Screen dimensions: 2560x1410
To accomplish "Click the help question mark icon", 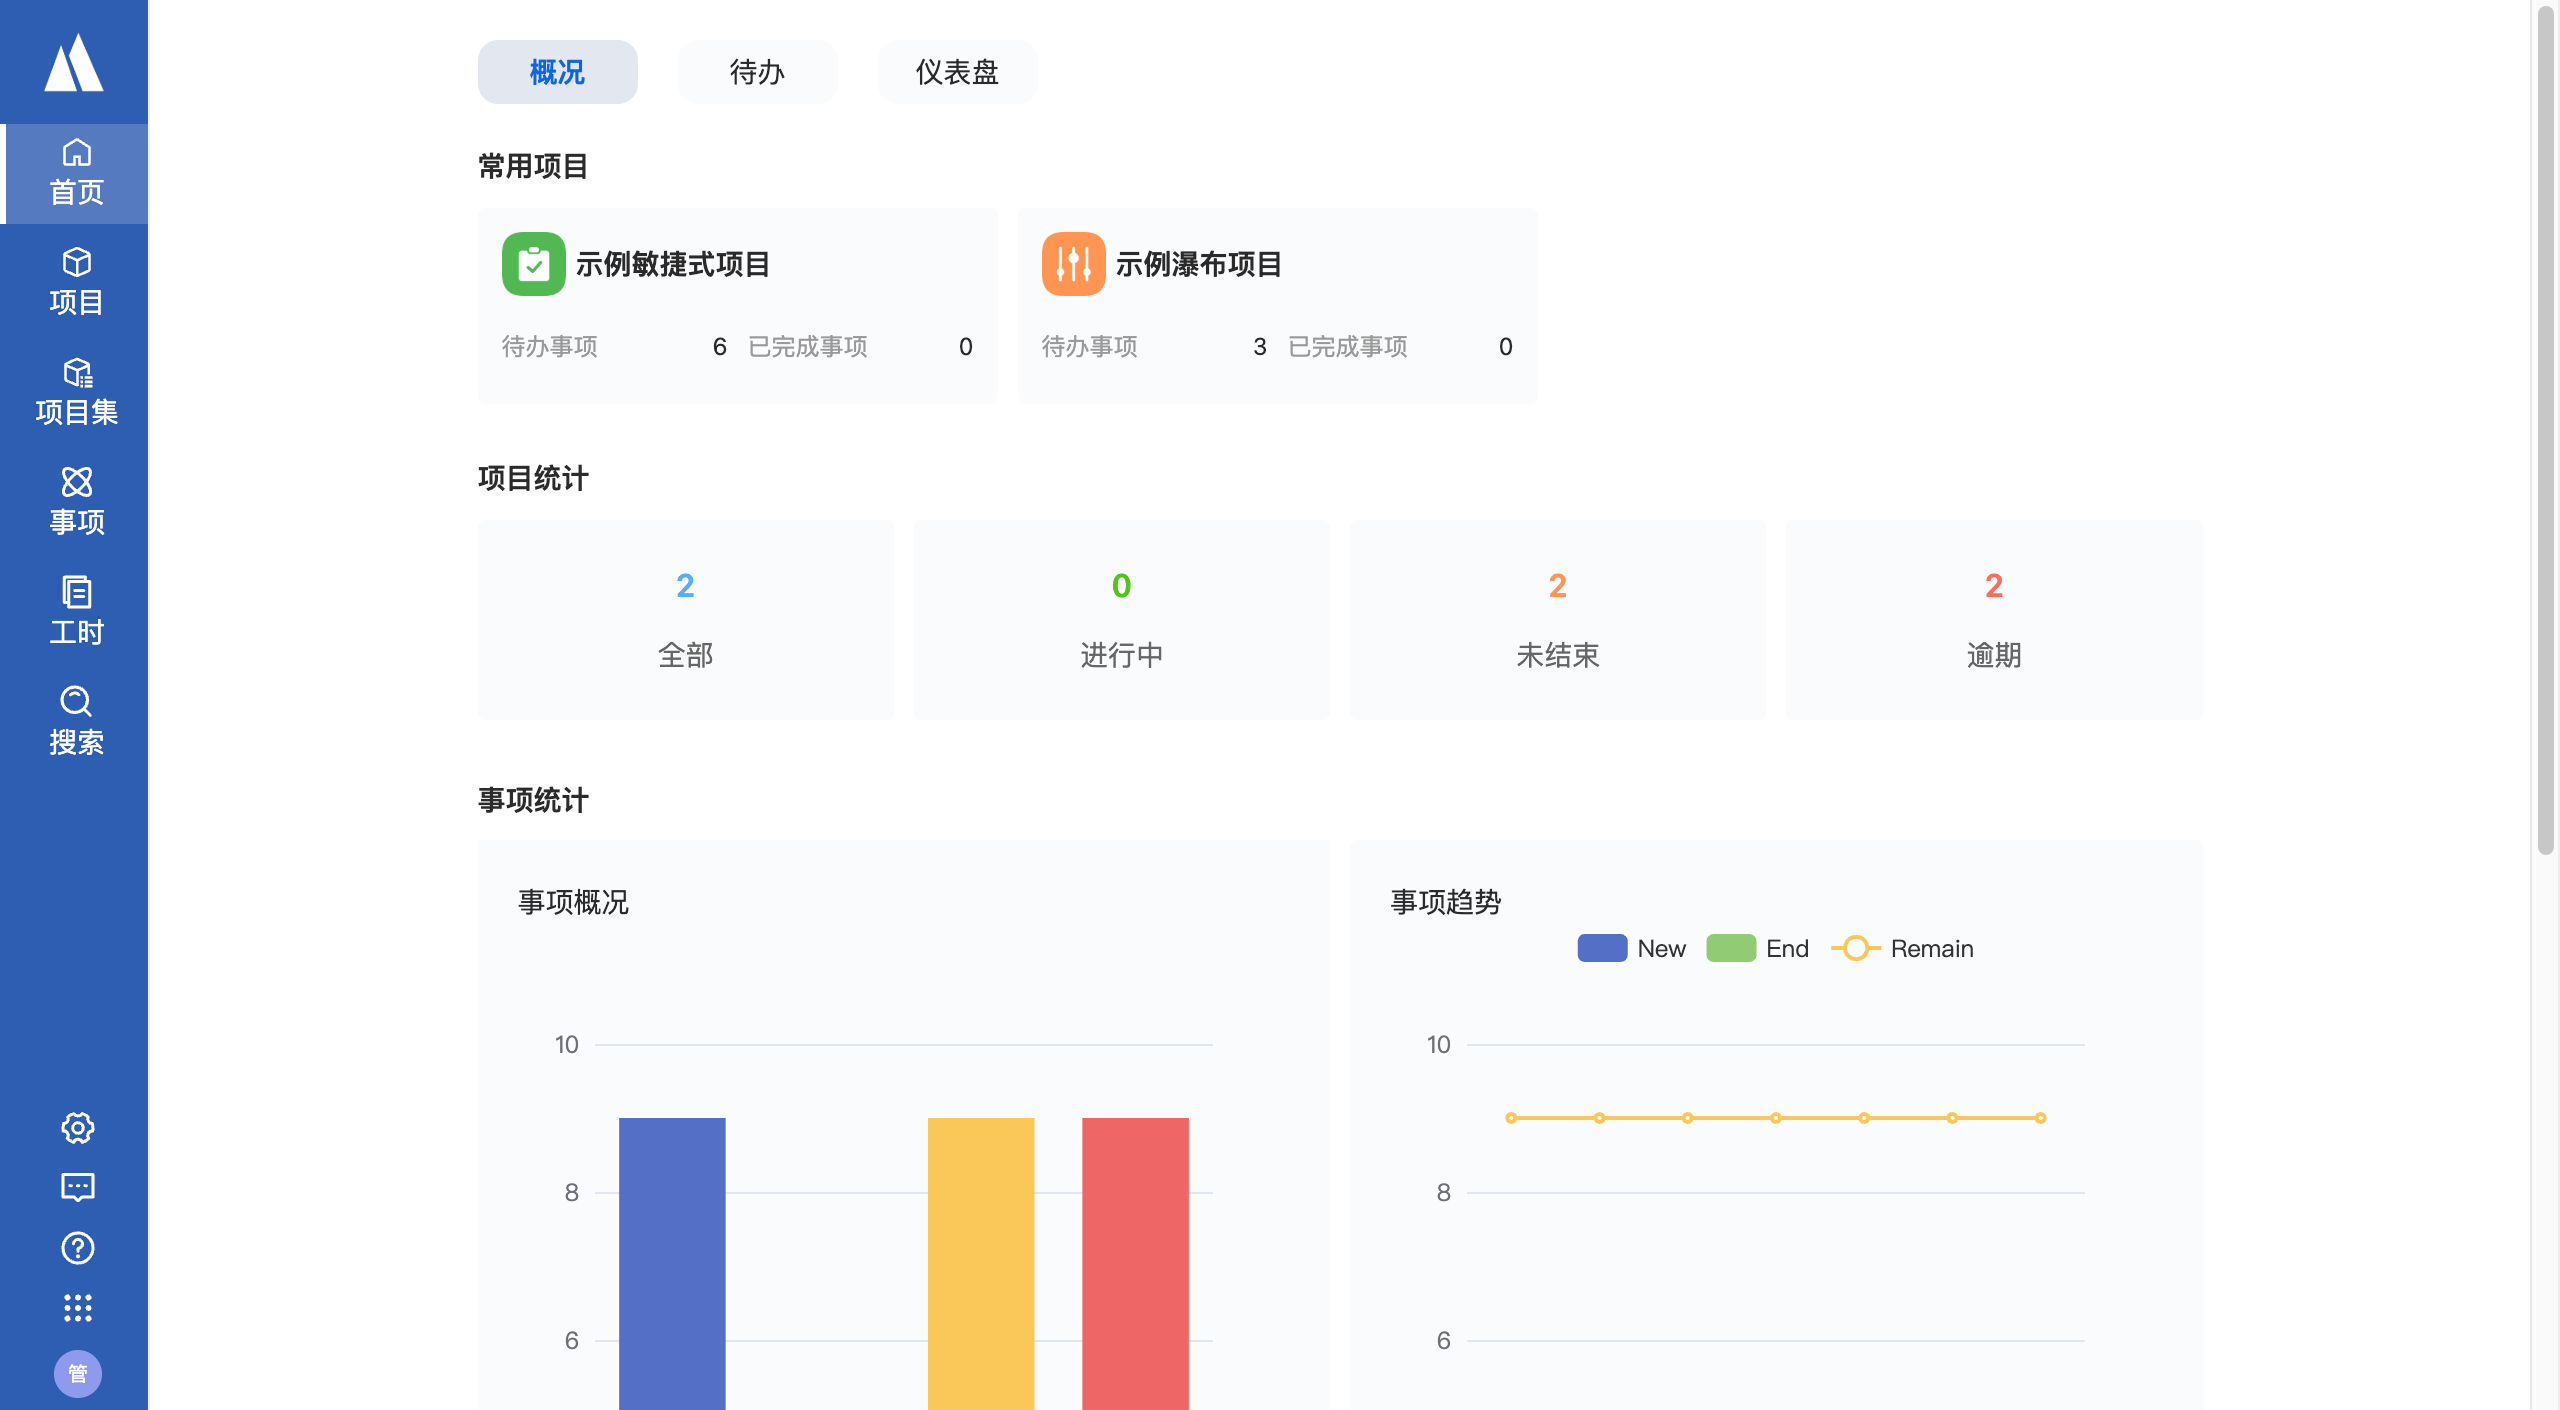I will click(x=77, y=1248).
